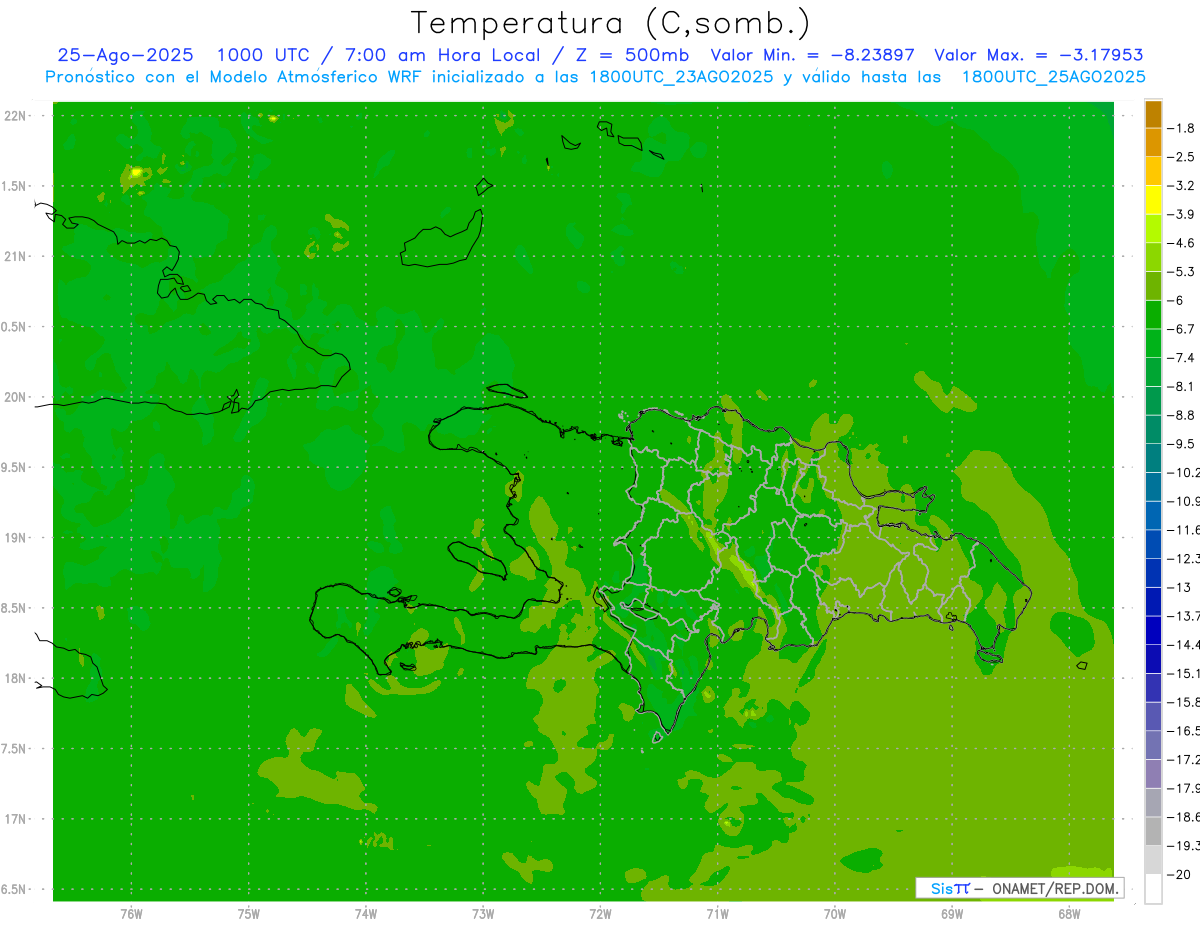Click the "6.5N" latitude label
The width and height of the screenshot is (1200, 927).
pos(15,890)
